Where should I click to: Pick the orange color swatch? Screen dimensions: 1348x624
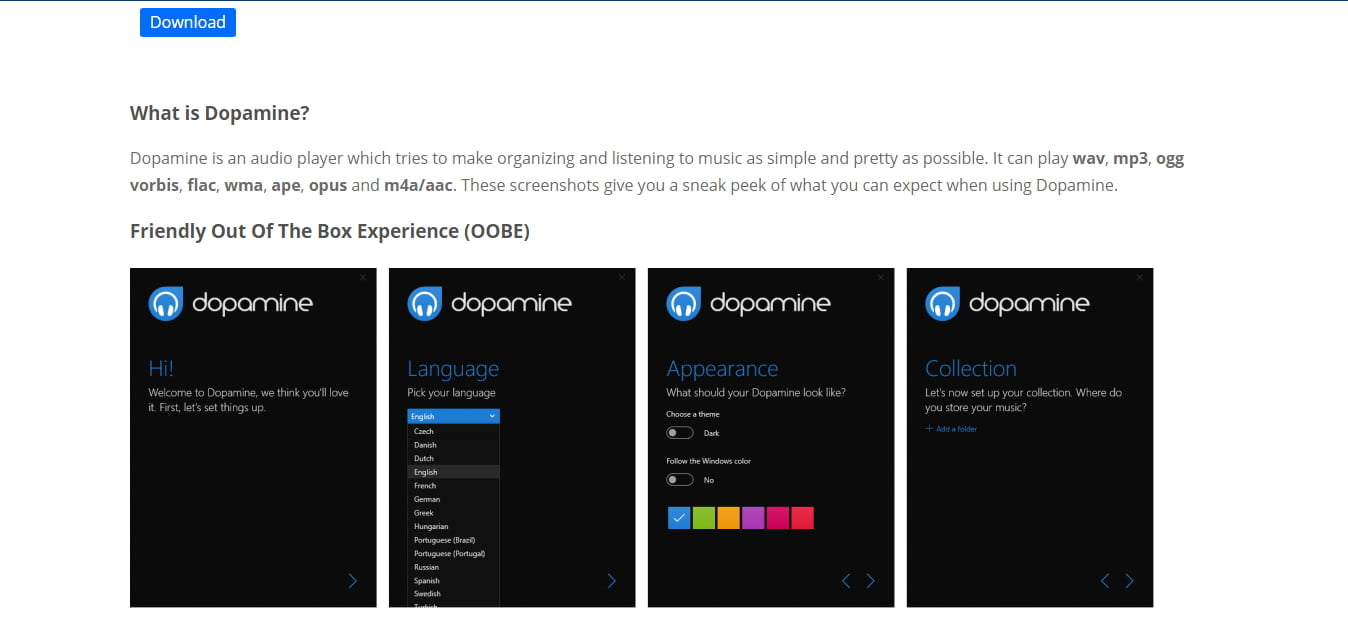728,517
